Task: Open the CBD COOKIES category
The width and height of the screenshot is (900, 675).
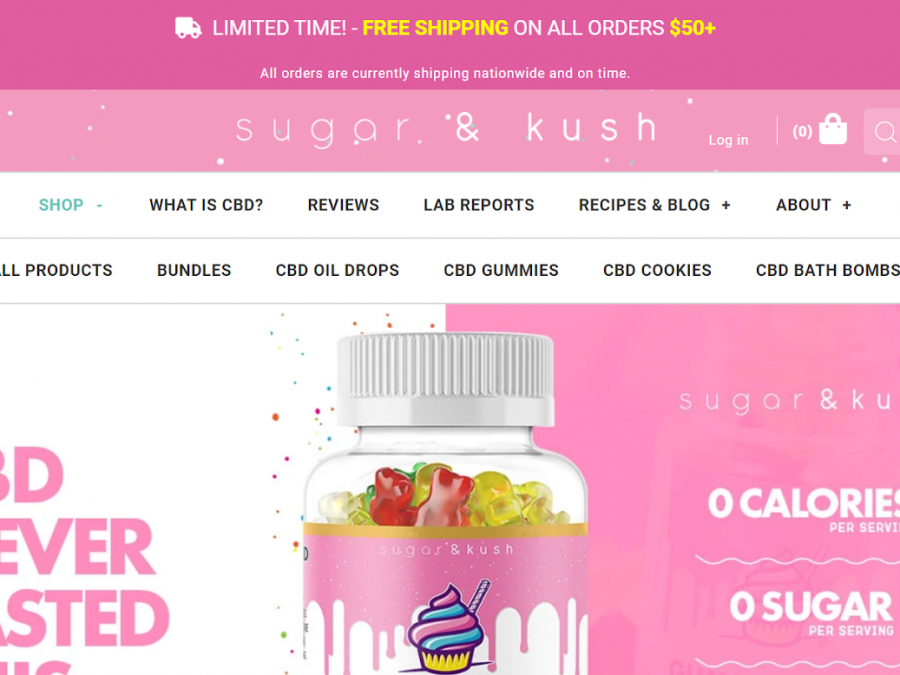Action: coord(657,270)
